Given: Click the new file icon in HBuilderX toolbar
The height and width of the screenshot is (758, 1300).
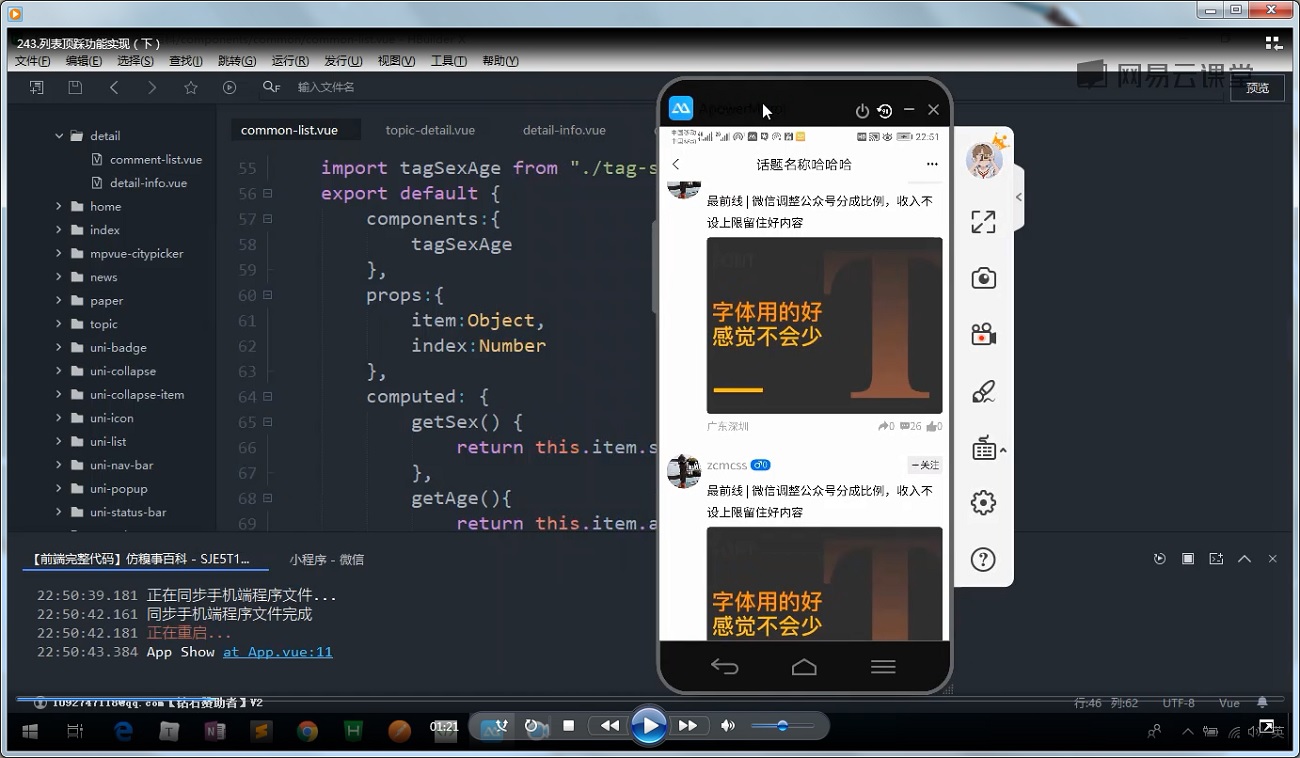Looking at the screenshot, I should point(37,87).
